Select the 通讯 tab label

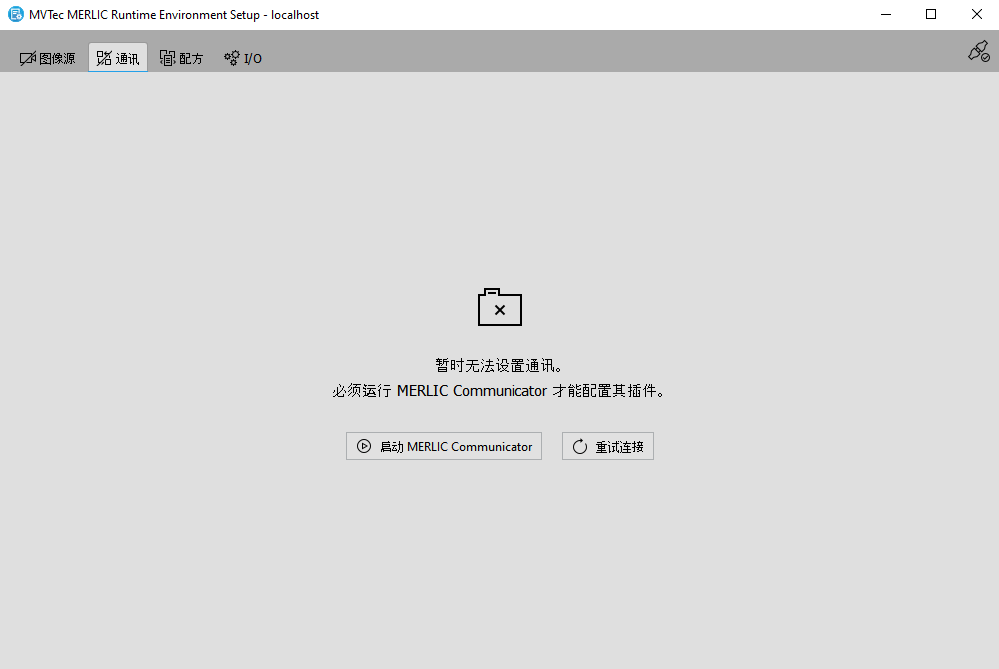click(x=128, y=58)
